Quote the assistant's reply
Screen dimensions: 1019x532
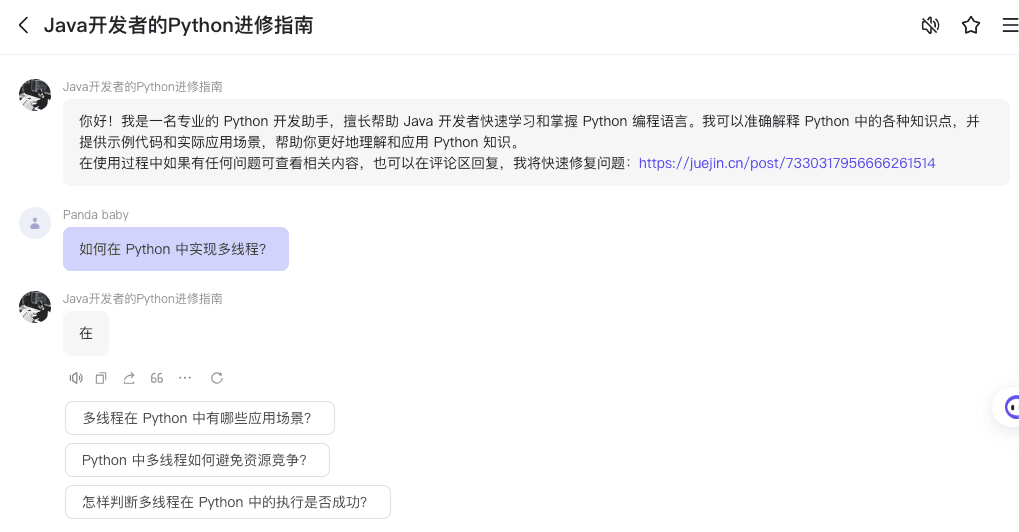click(157, 378)
